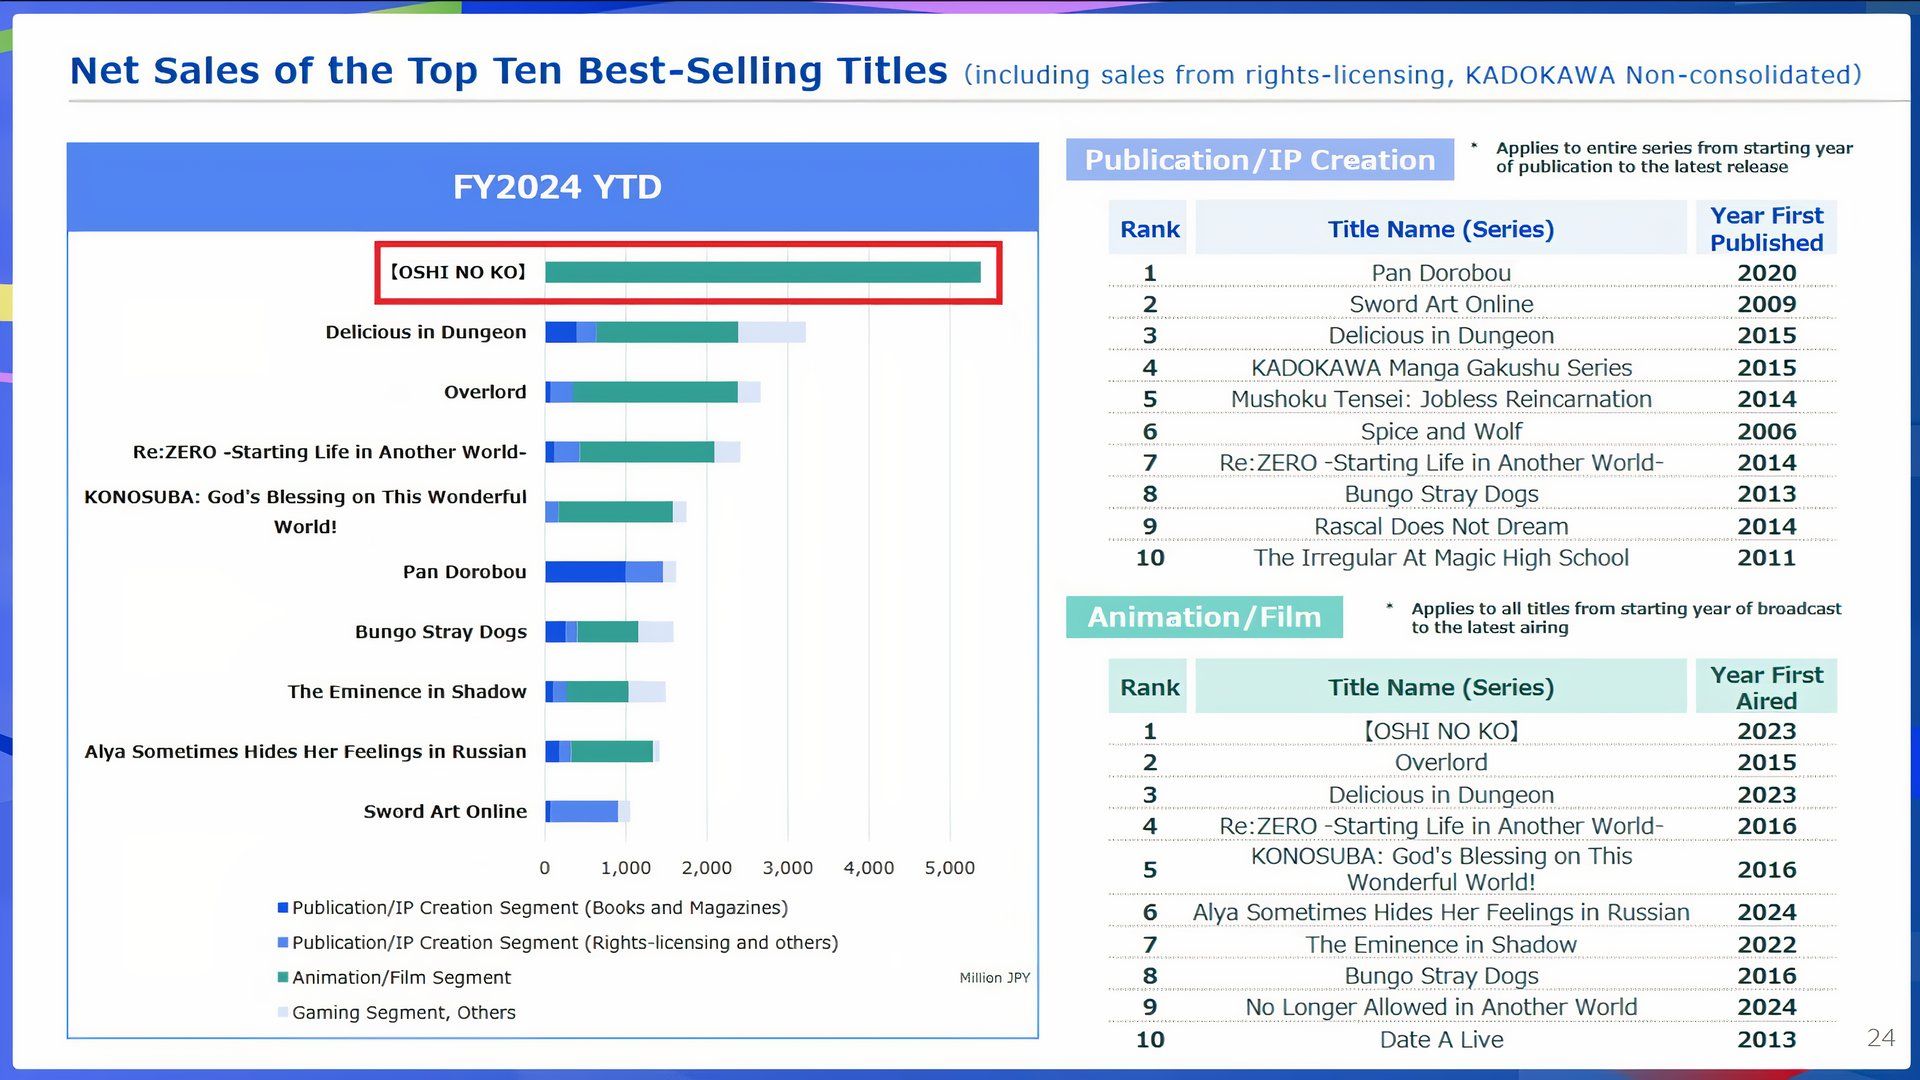Click the 'Year First Aired' column header

tap(1766, 687)
